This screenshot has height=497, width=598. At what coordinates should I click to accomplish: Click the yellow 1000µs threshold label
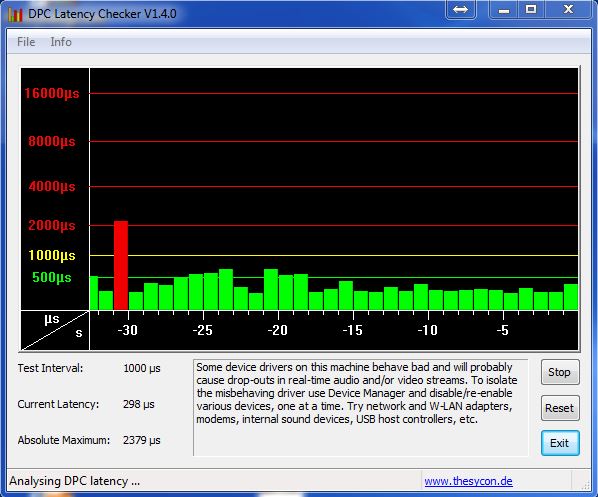pos(52,255)
